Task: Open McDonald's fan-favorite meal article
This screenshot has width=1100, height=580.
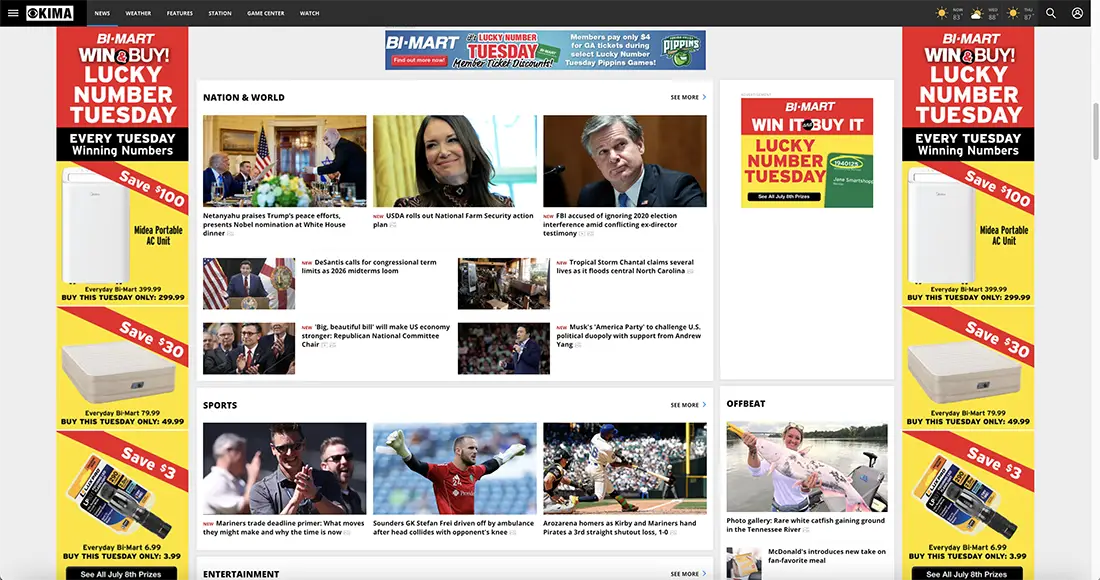Action: [x=826, y=555]
